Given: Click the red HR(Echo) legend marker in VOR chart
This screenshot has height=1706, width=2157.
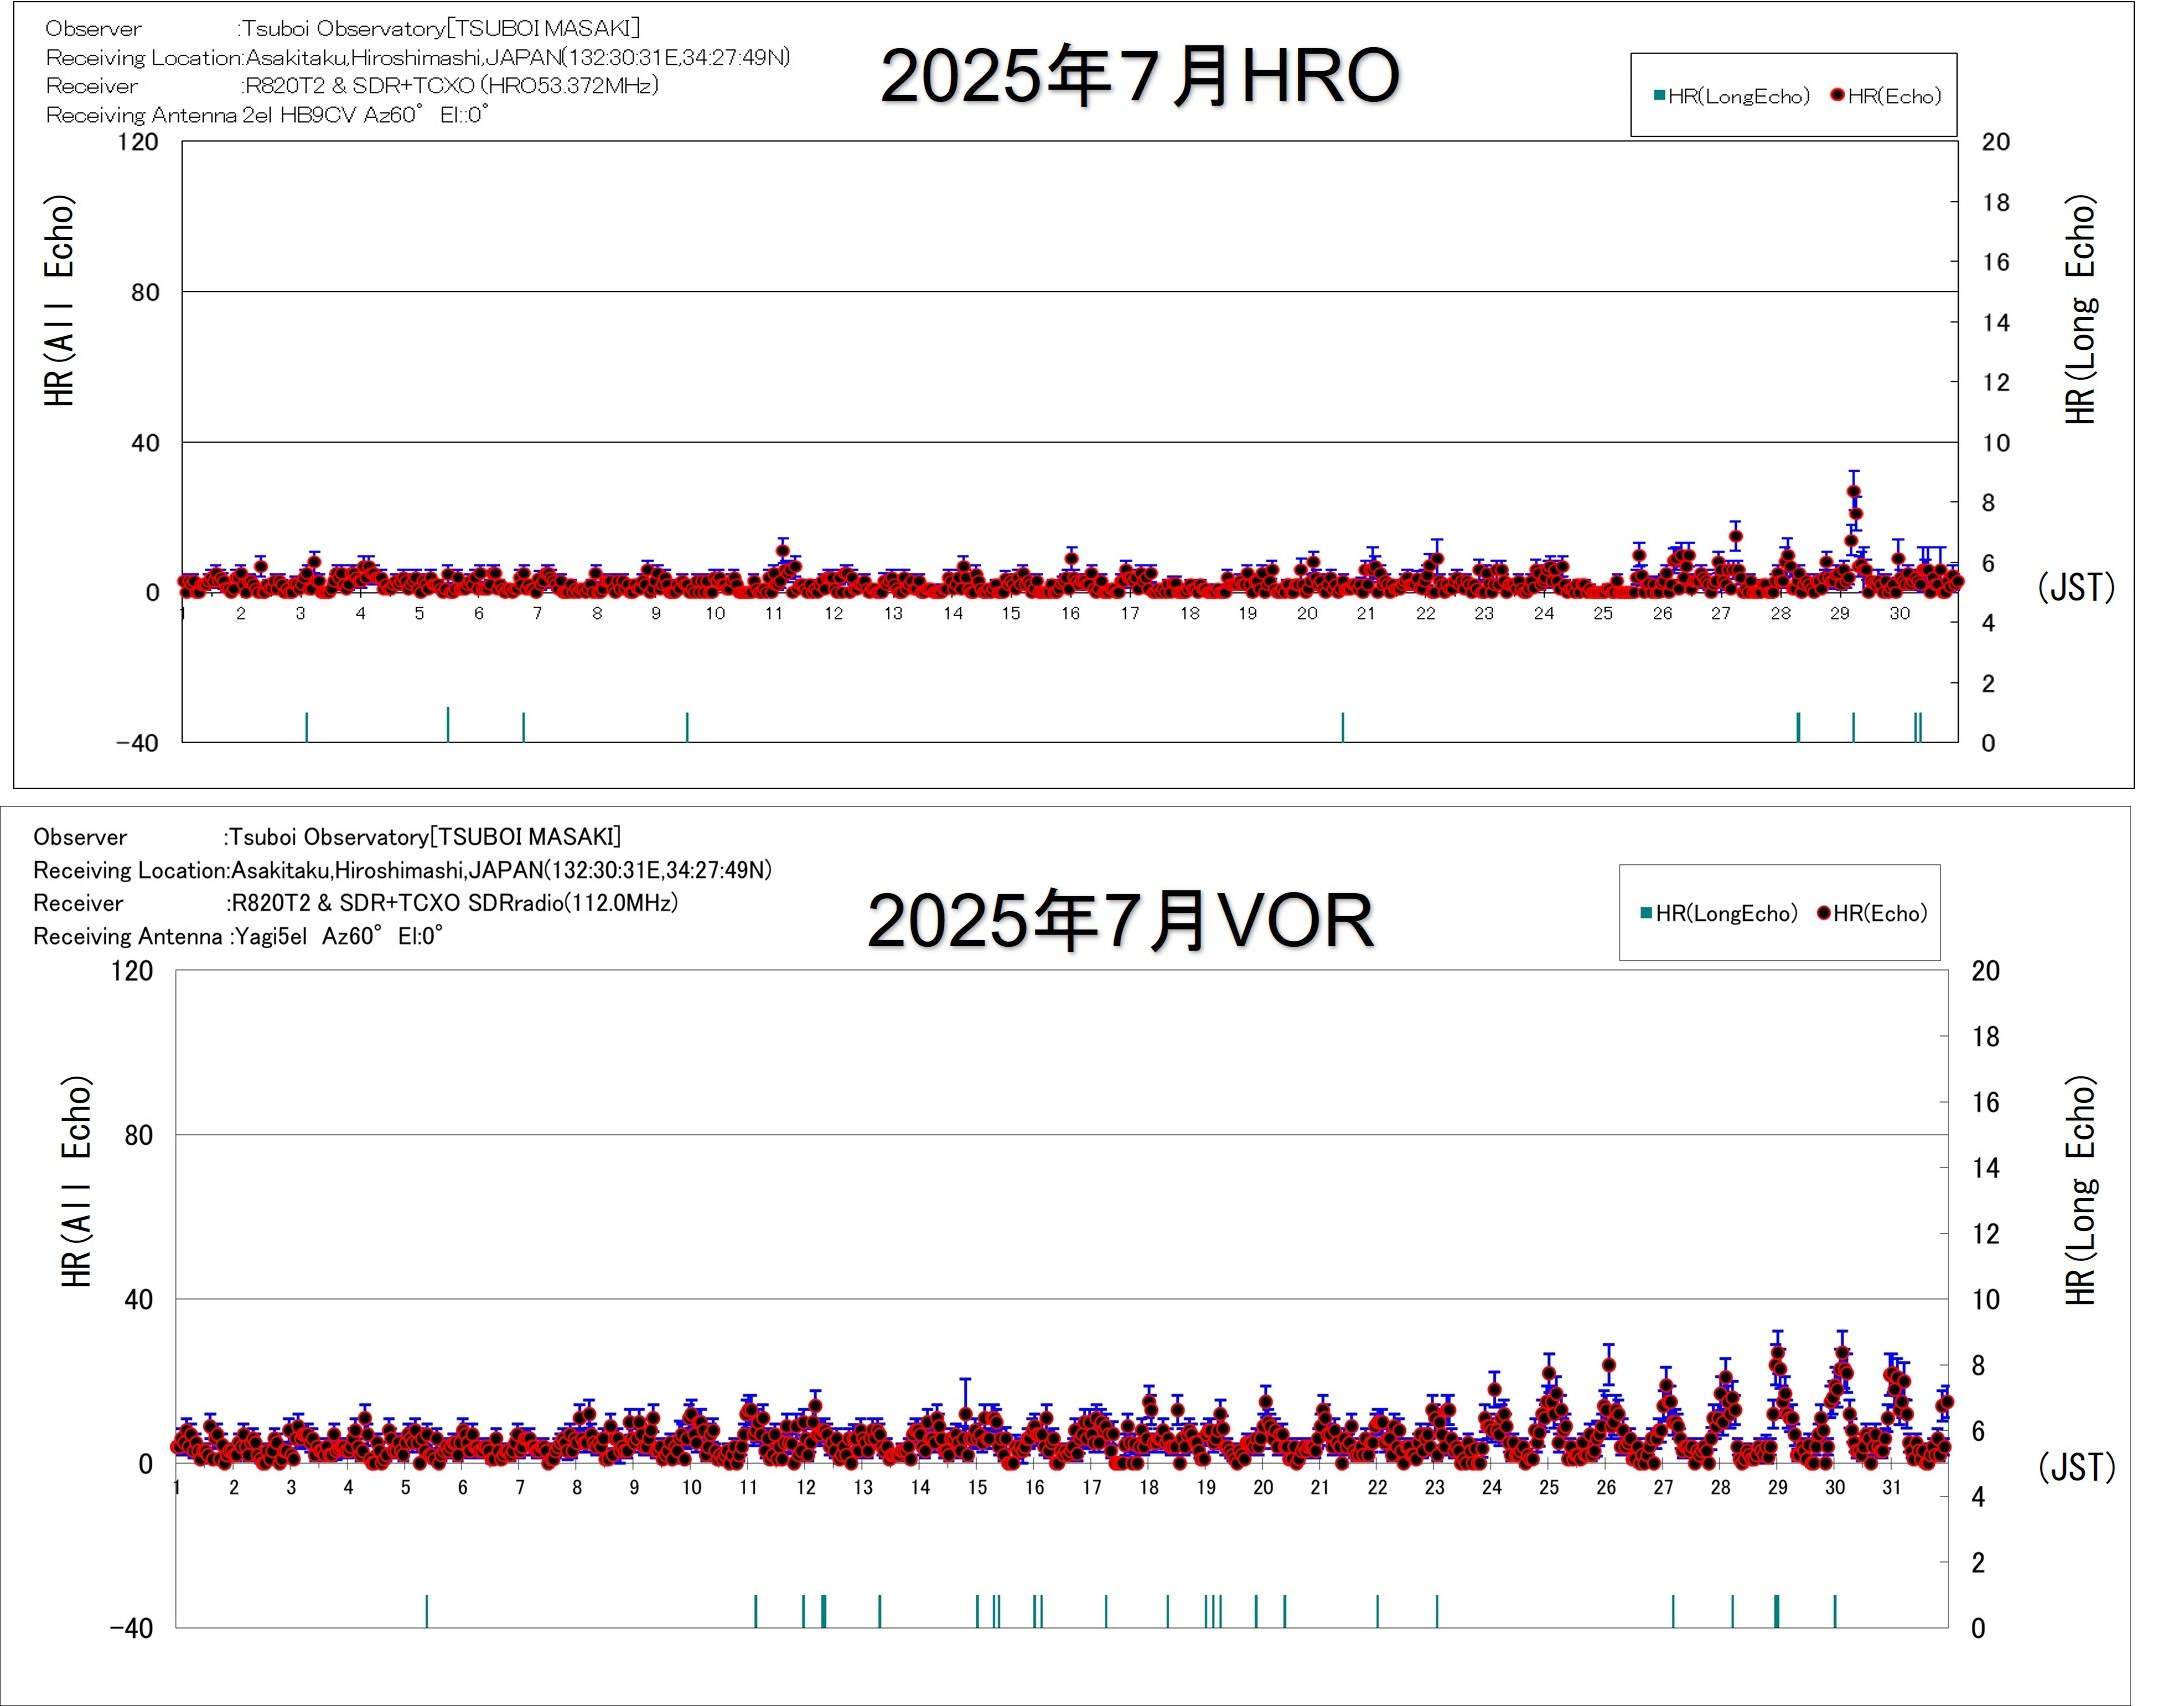Looking at the screenshot, I should click(x=1823, y=912).
